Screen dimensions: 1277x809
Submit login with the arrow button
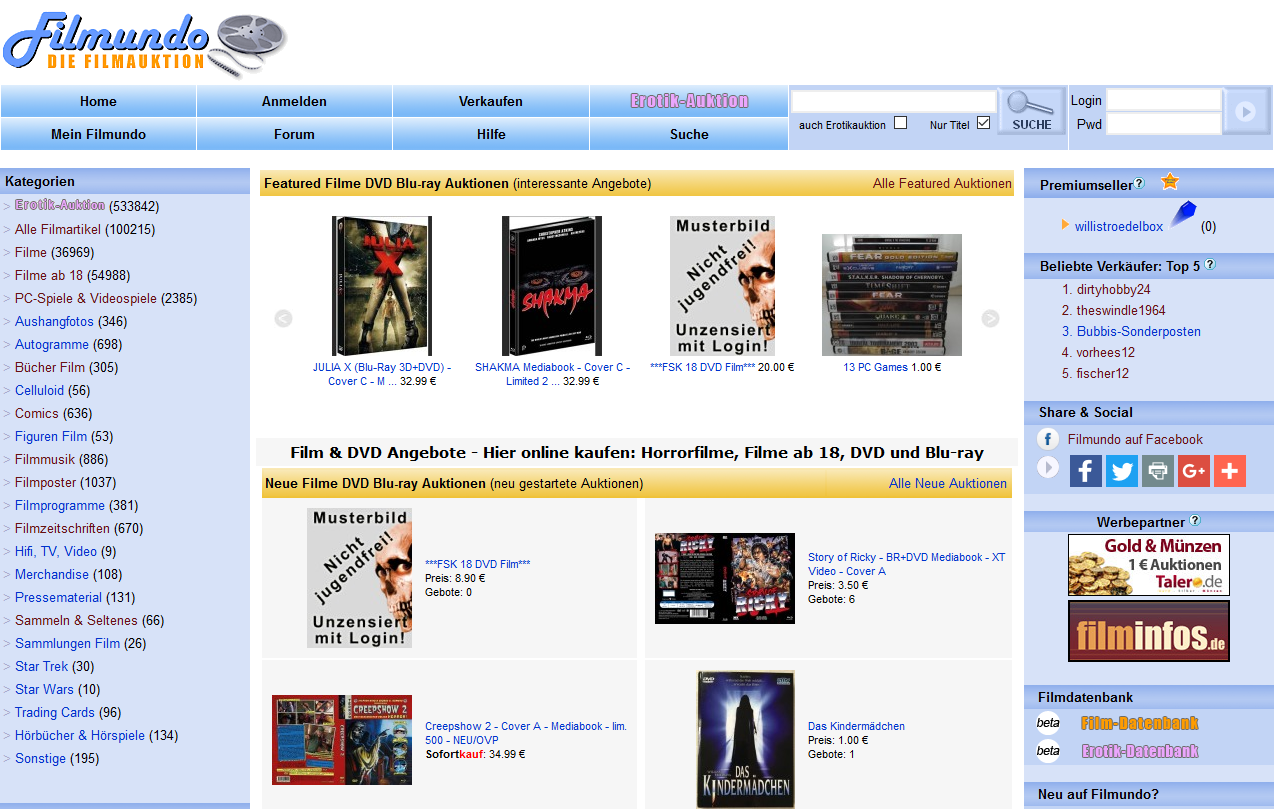(1245, 111)
